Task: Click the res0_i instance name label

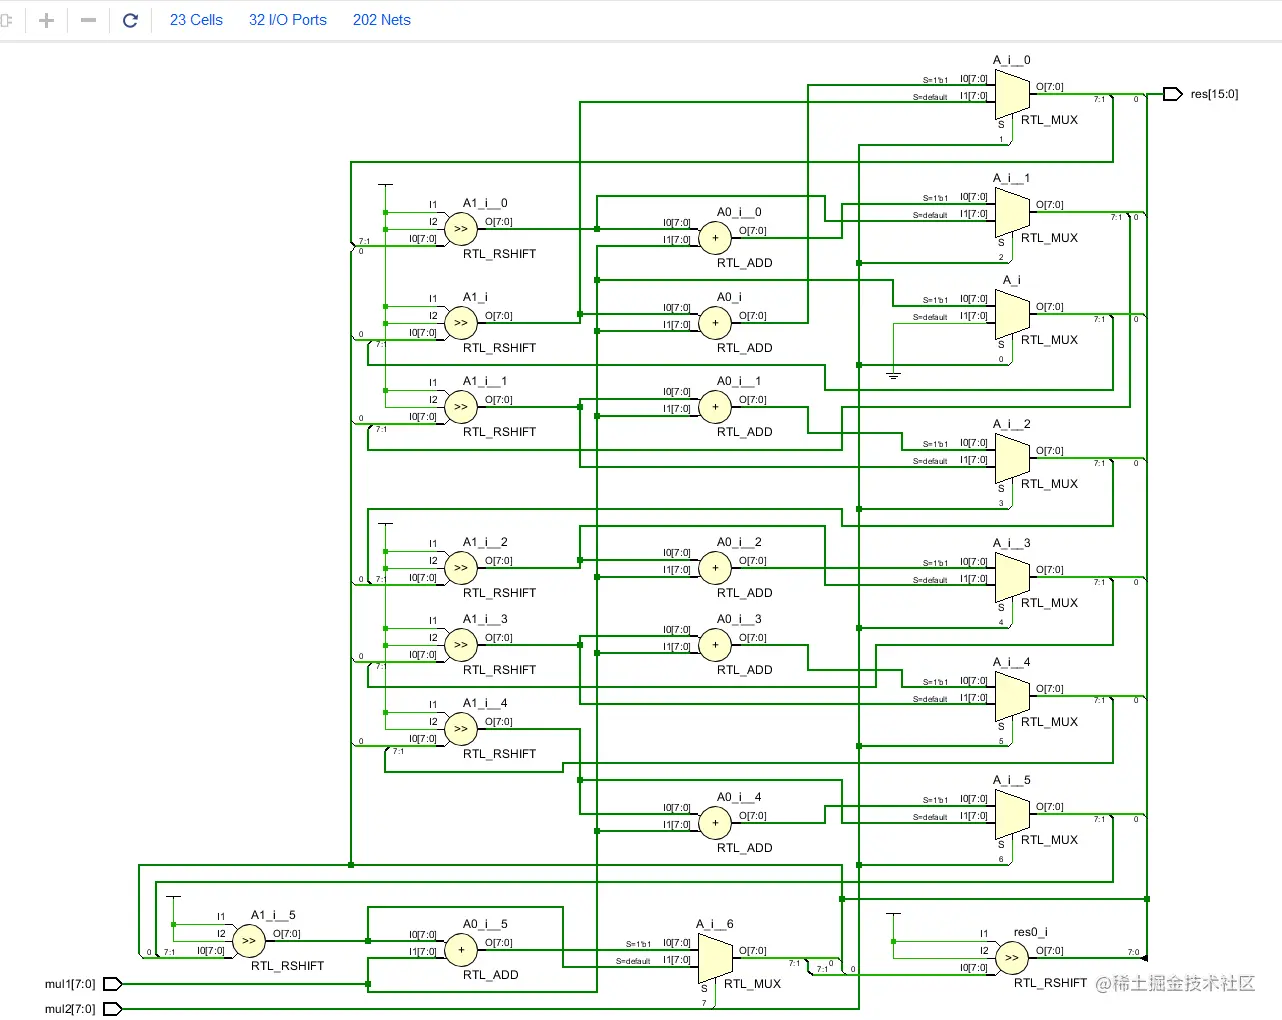Action: (1031, 932)
